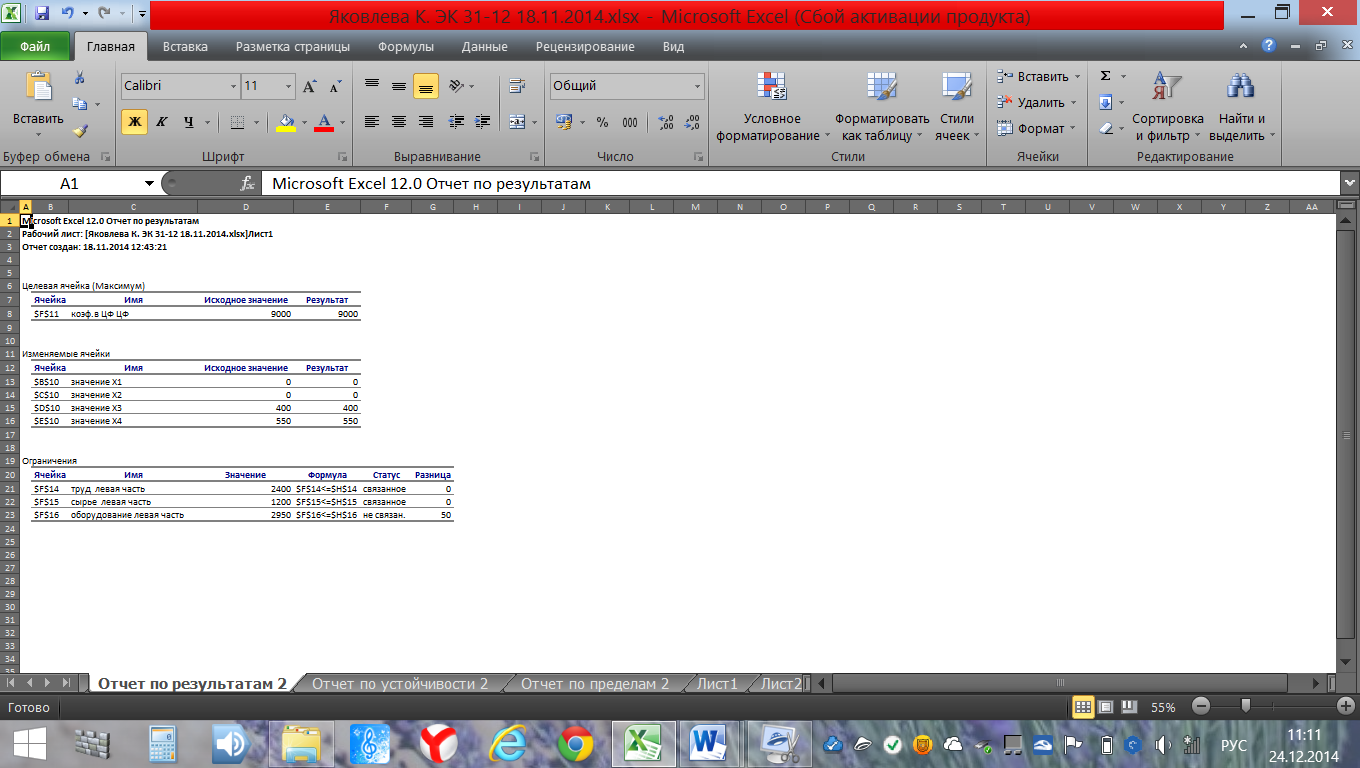
Task: Switch to the Вид tab
Action: click(x=673, y=47)
